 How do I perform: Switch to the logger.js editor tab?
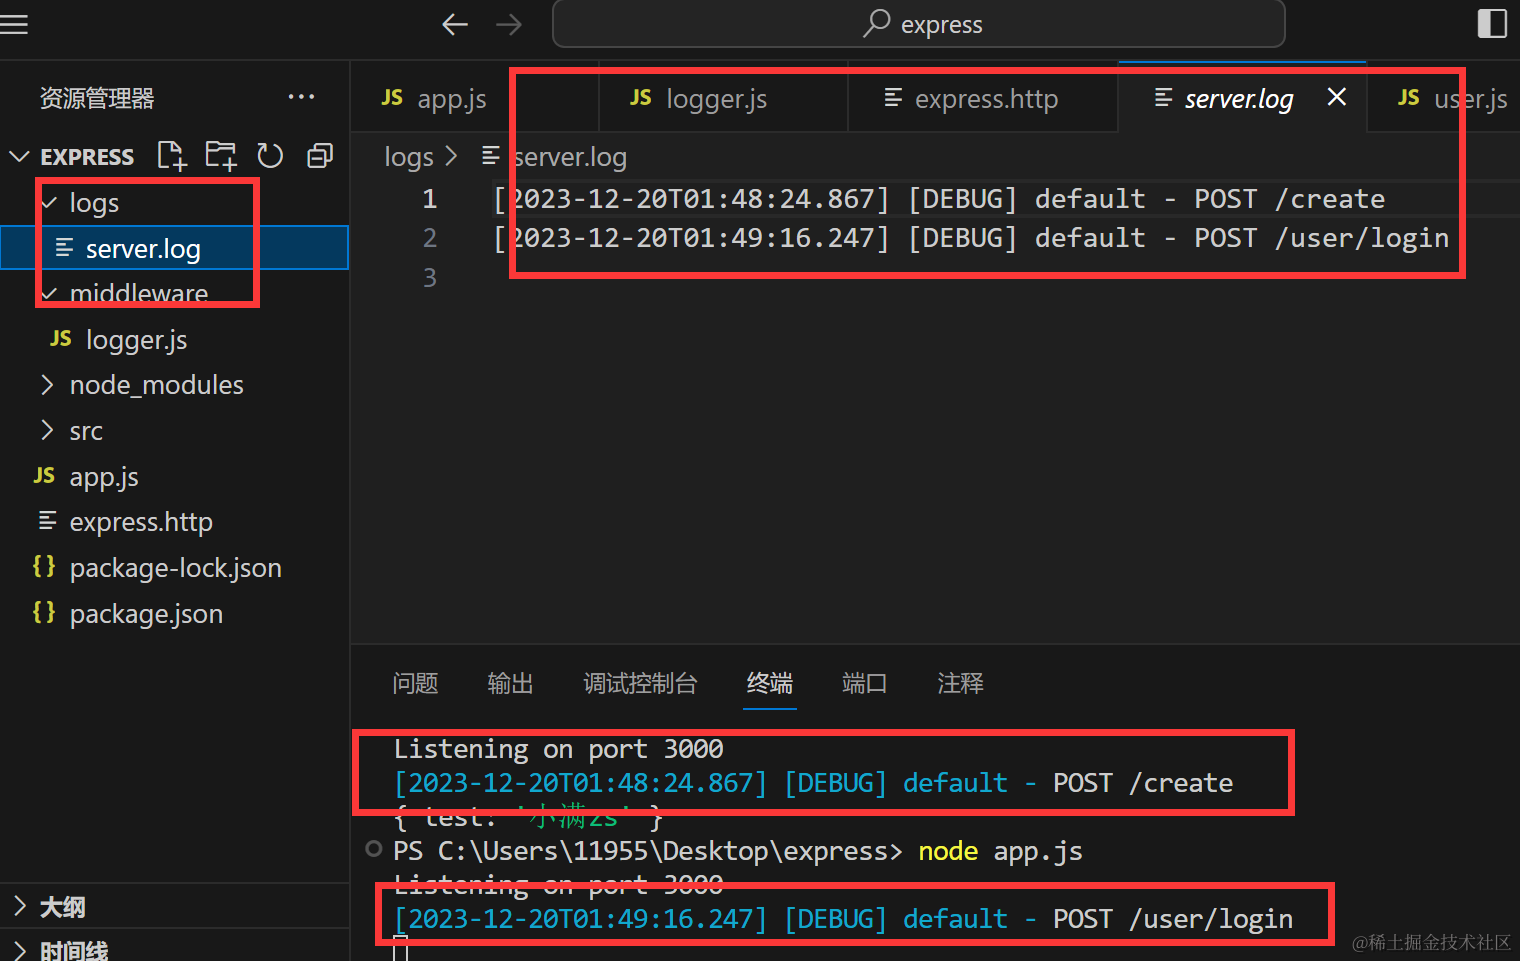[x=716, y=98]
